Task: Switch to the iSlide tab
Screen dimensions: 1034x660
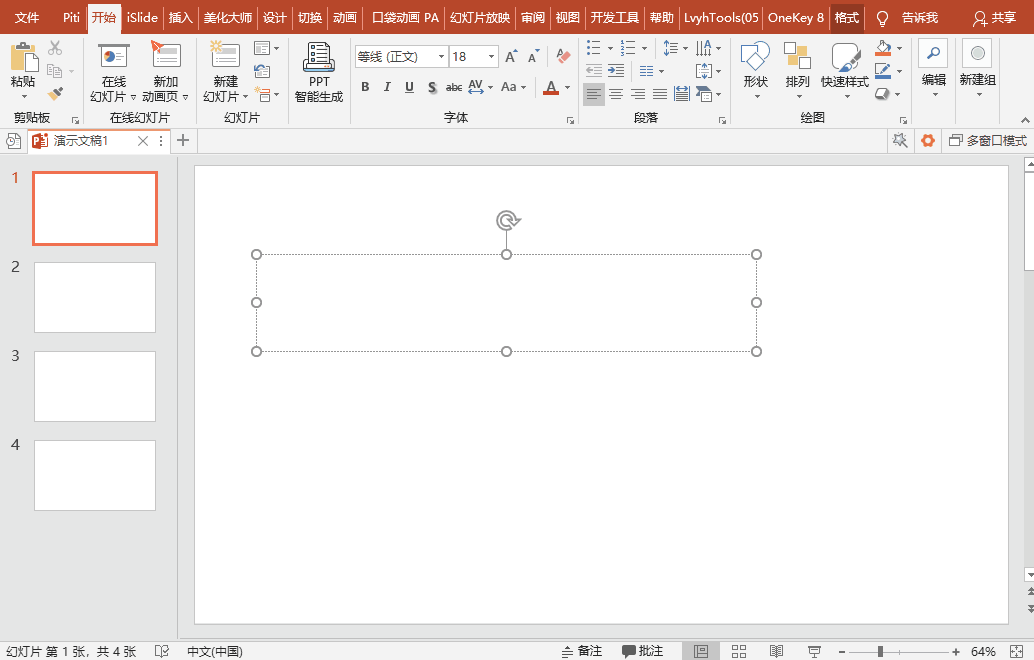Action: tap(142, 18)
